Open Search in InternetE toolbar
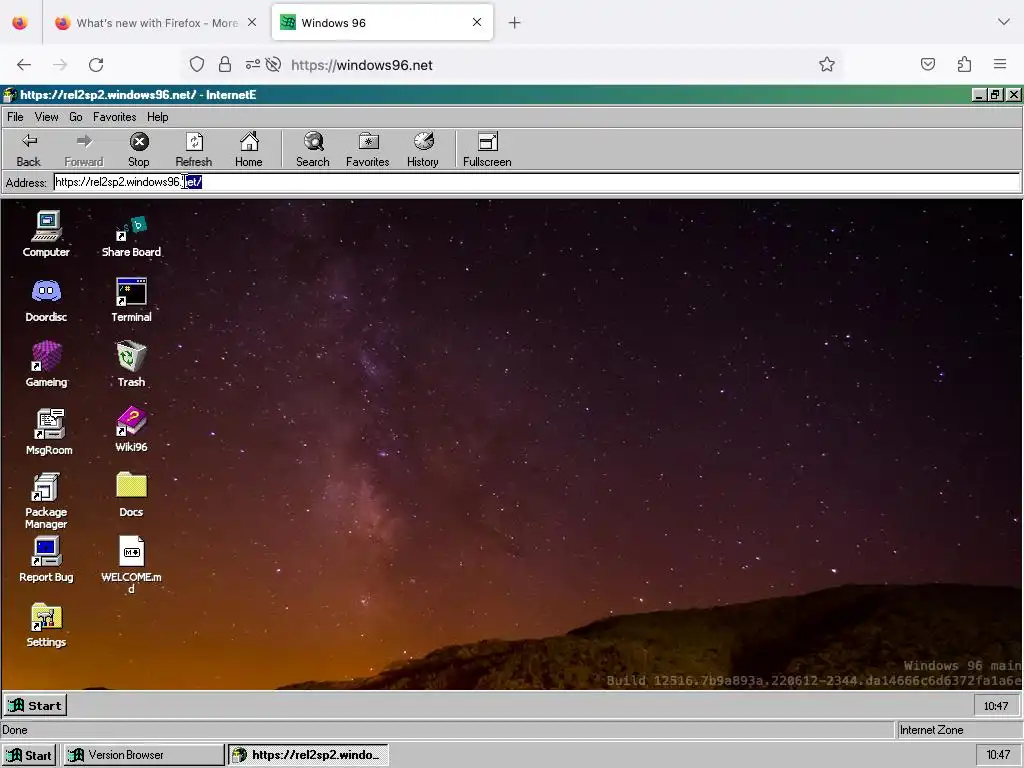Viewport: 1024px width, 768px height. pos(313,150)
